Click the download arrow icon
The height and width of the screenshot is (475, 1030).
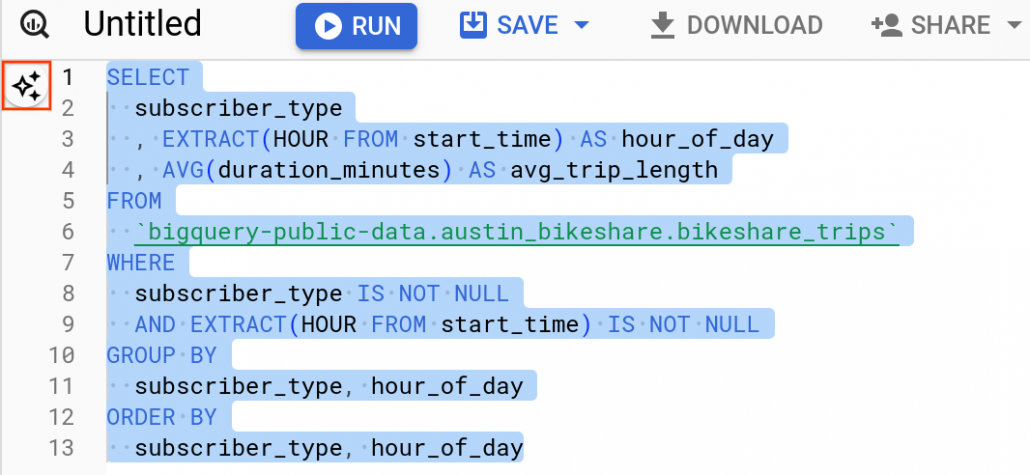point(662,25)
